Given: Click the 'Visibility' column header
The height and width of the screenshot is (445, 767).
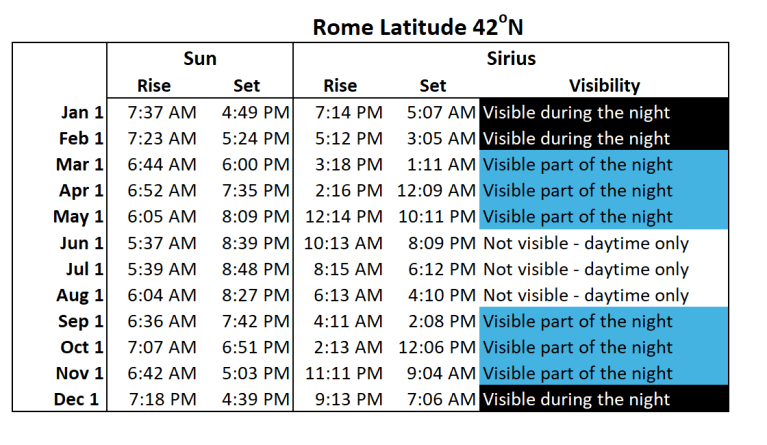Looking at the screenshot, I should coord(604,86).
